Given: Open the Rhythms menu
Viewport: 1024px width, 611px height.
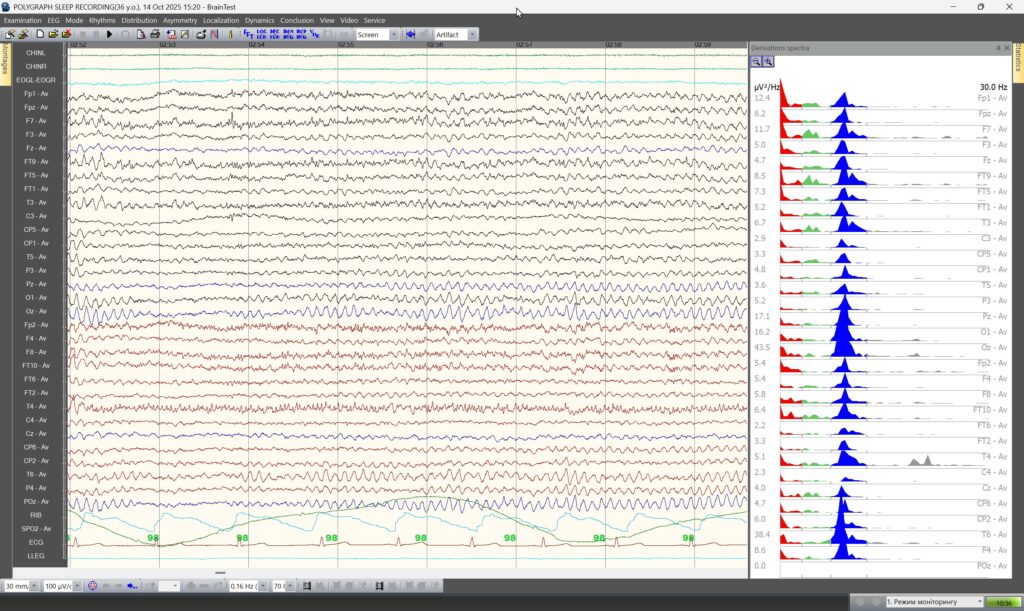Looking at the screenshot, I should [102, 20].
